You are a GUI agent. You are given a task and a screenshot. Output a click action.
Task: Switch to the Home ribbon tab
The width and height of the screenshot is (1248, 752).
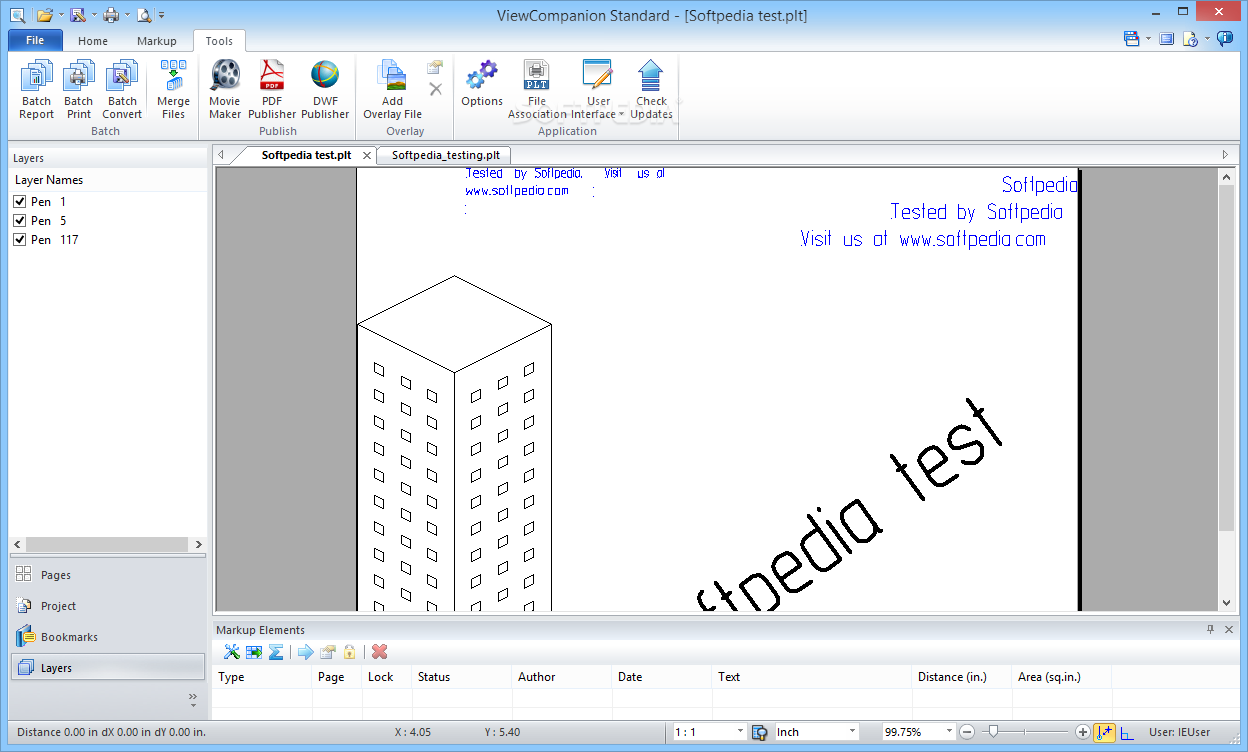pyautogui.click(x=93, y=41)
